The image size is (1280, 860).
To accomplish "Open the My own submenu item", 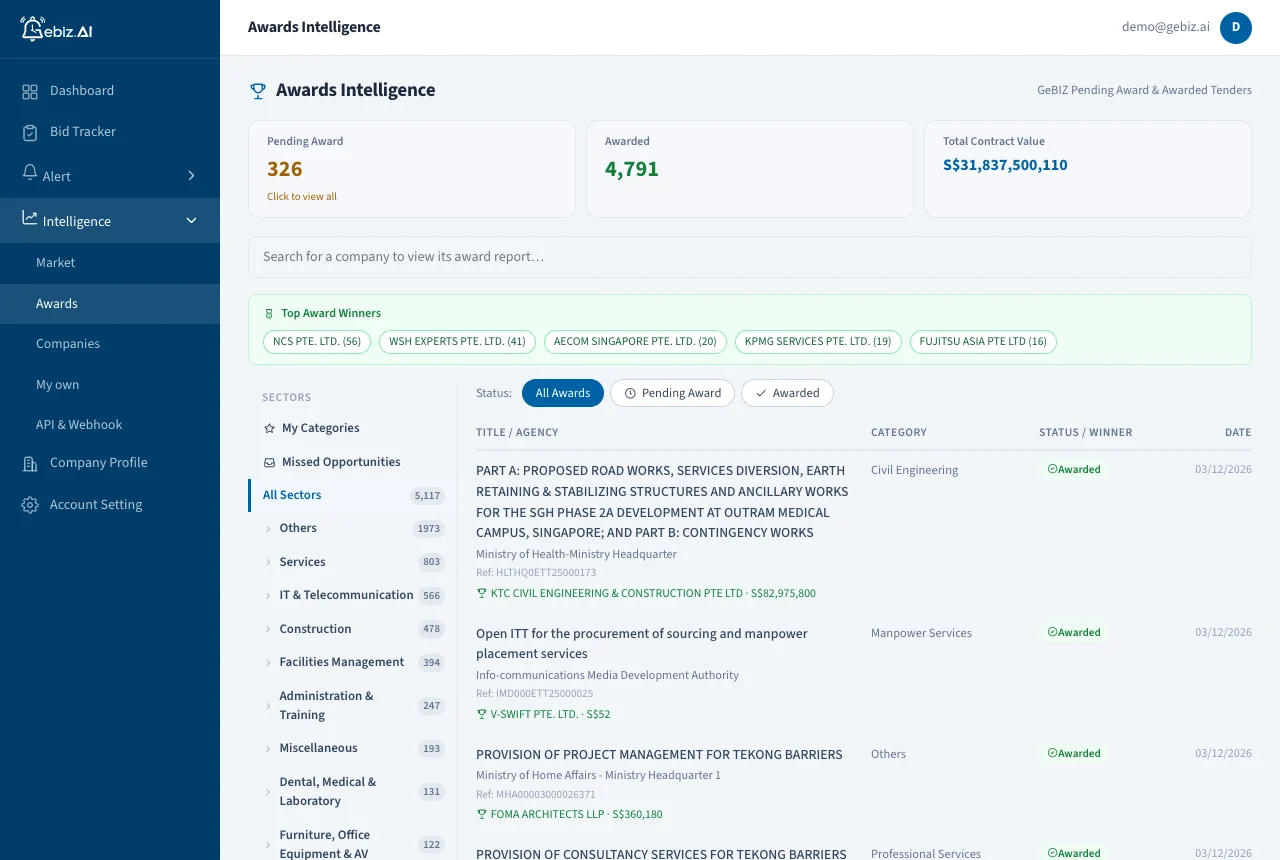I will 110,385.
